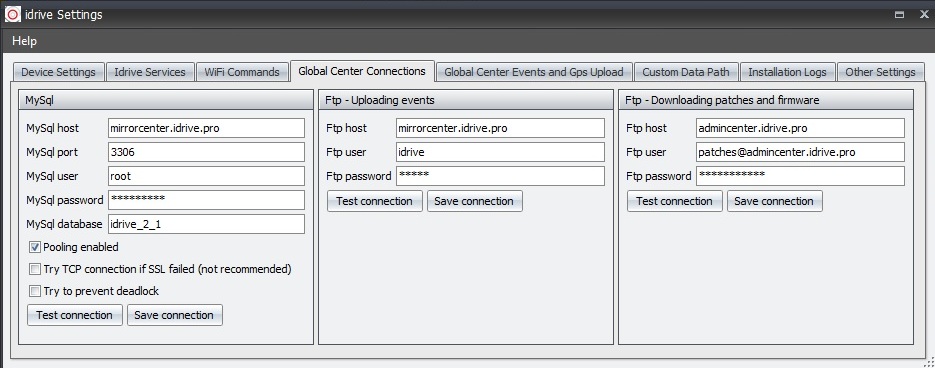Switch to the Device Settings tab
Screen dimensions: 935x368
pyautogui.click(x=58, y=72)
